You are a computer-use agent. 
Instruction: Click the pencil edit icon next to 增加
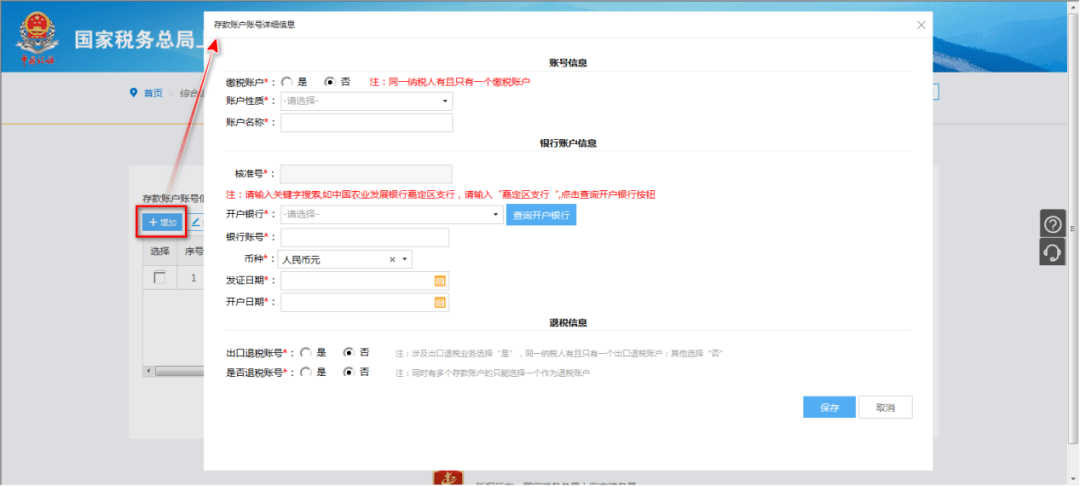pos(196,222)
